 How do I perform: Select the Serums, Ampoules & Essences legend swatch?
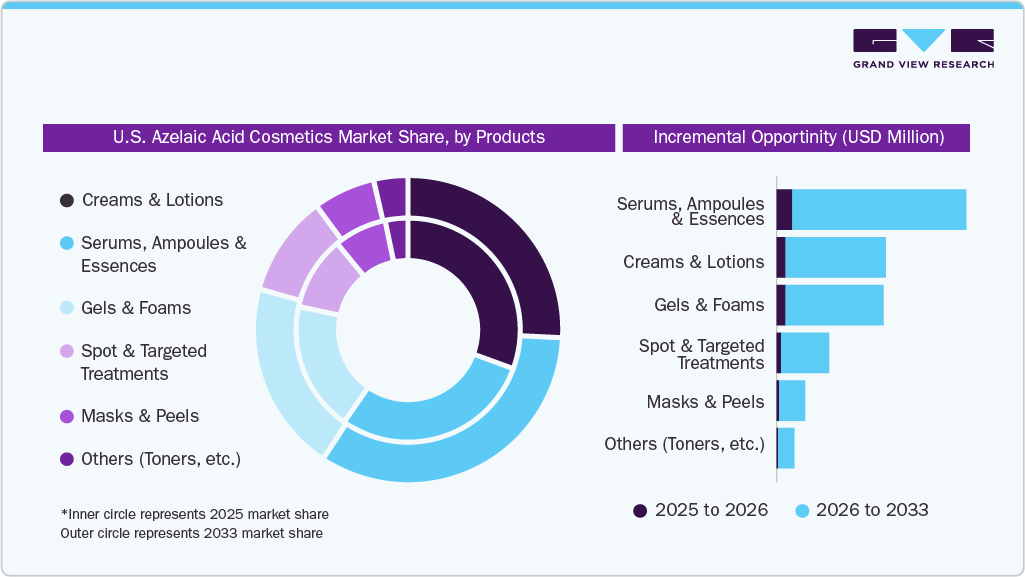click(66, 242)
